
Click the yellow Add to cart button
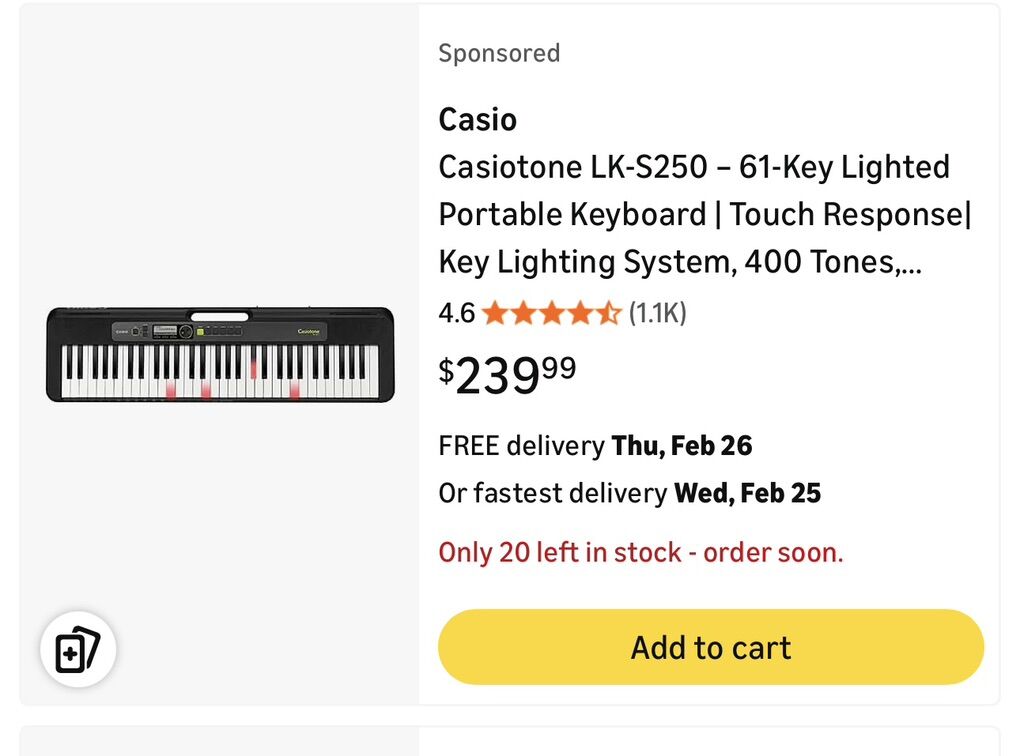pyautogui.click(x=711, y=647)
